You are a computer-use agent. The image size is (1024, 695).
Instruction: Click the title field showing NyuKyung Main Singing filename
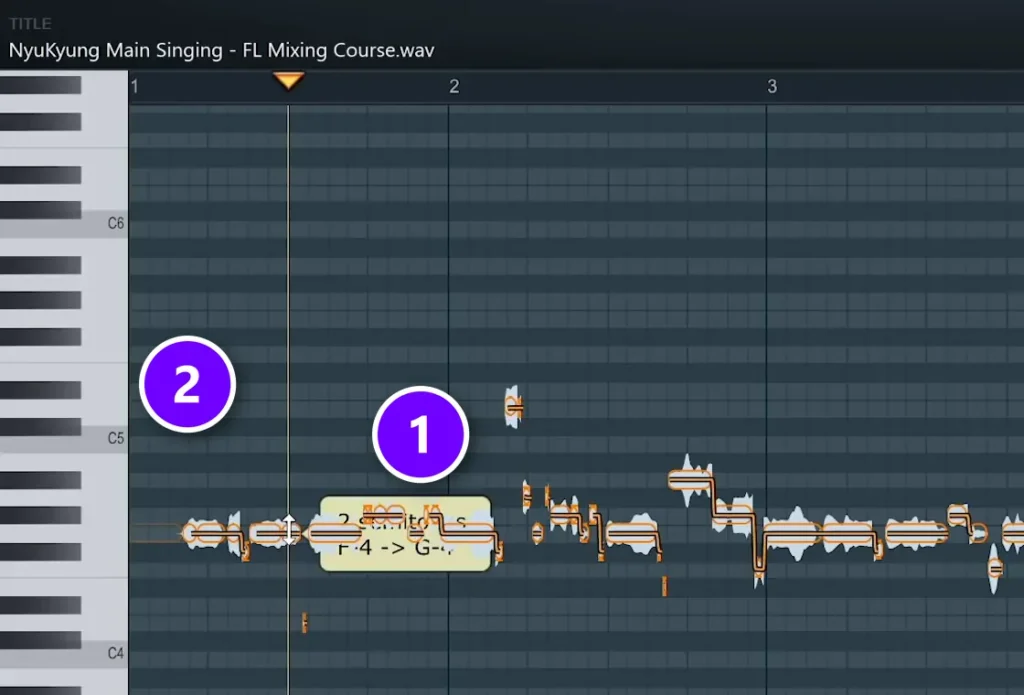click(x=221, y=50)
